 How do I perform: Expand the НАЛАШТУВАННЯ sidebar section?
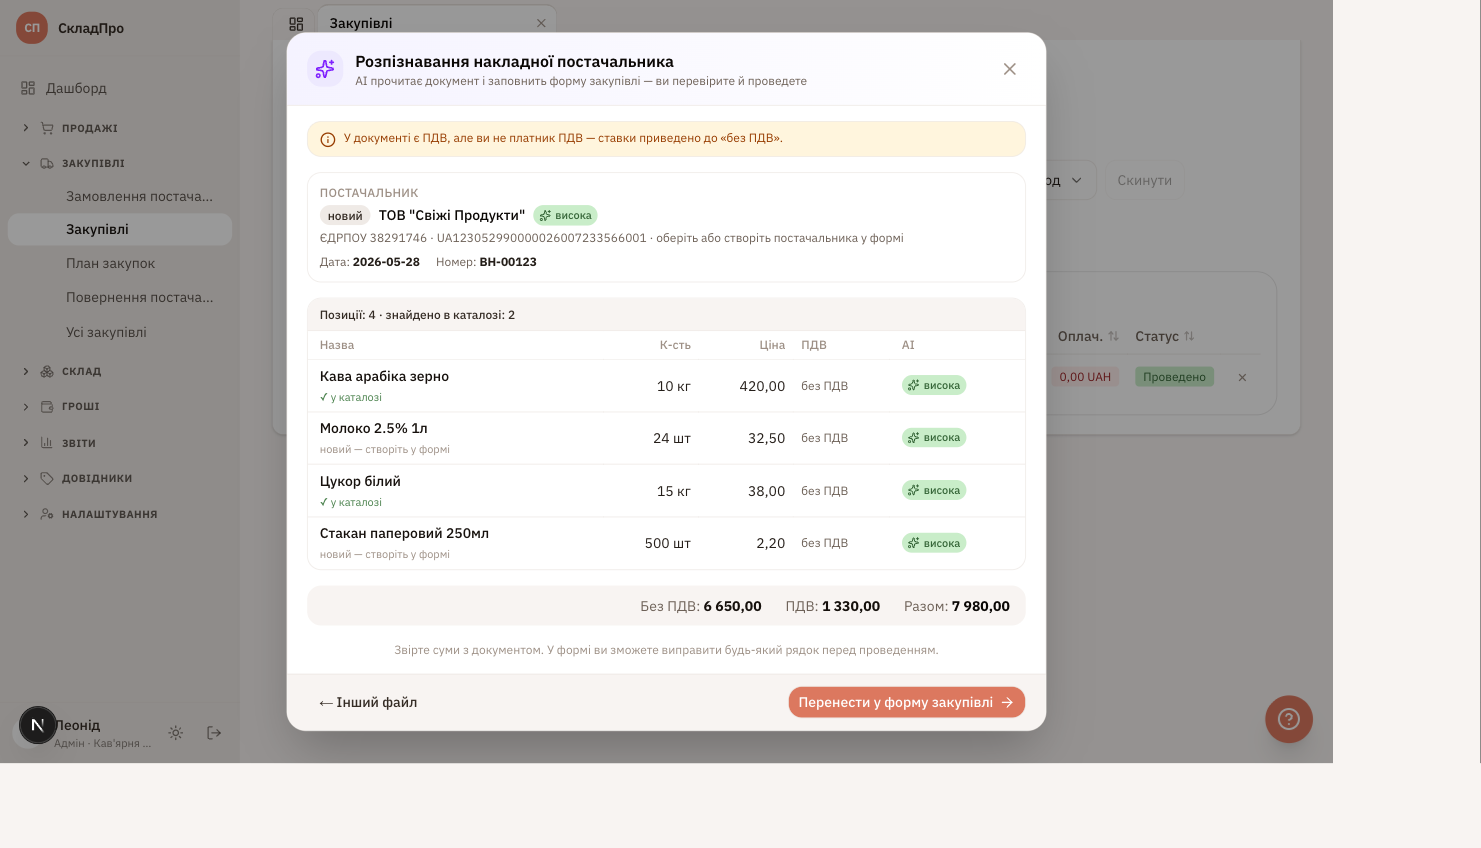coord(120,514)
